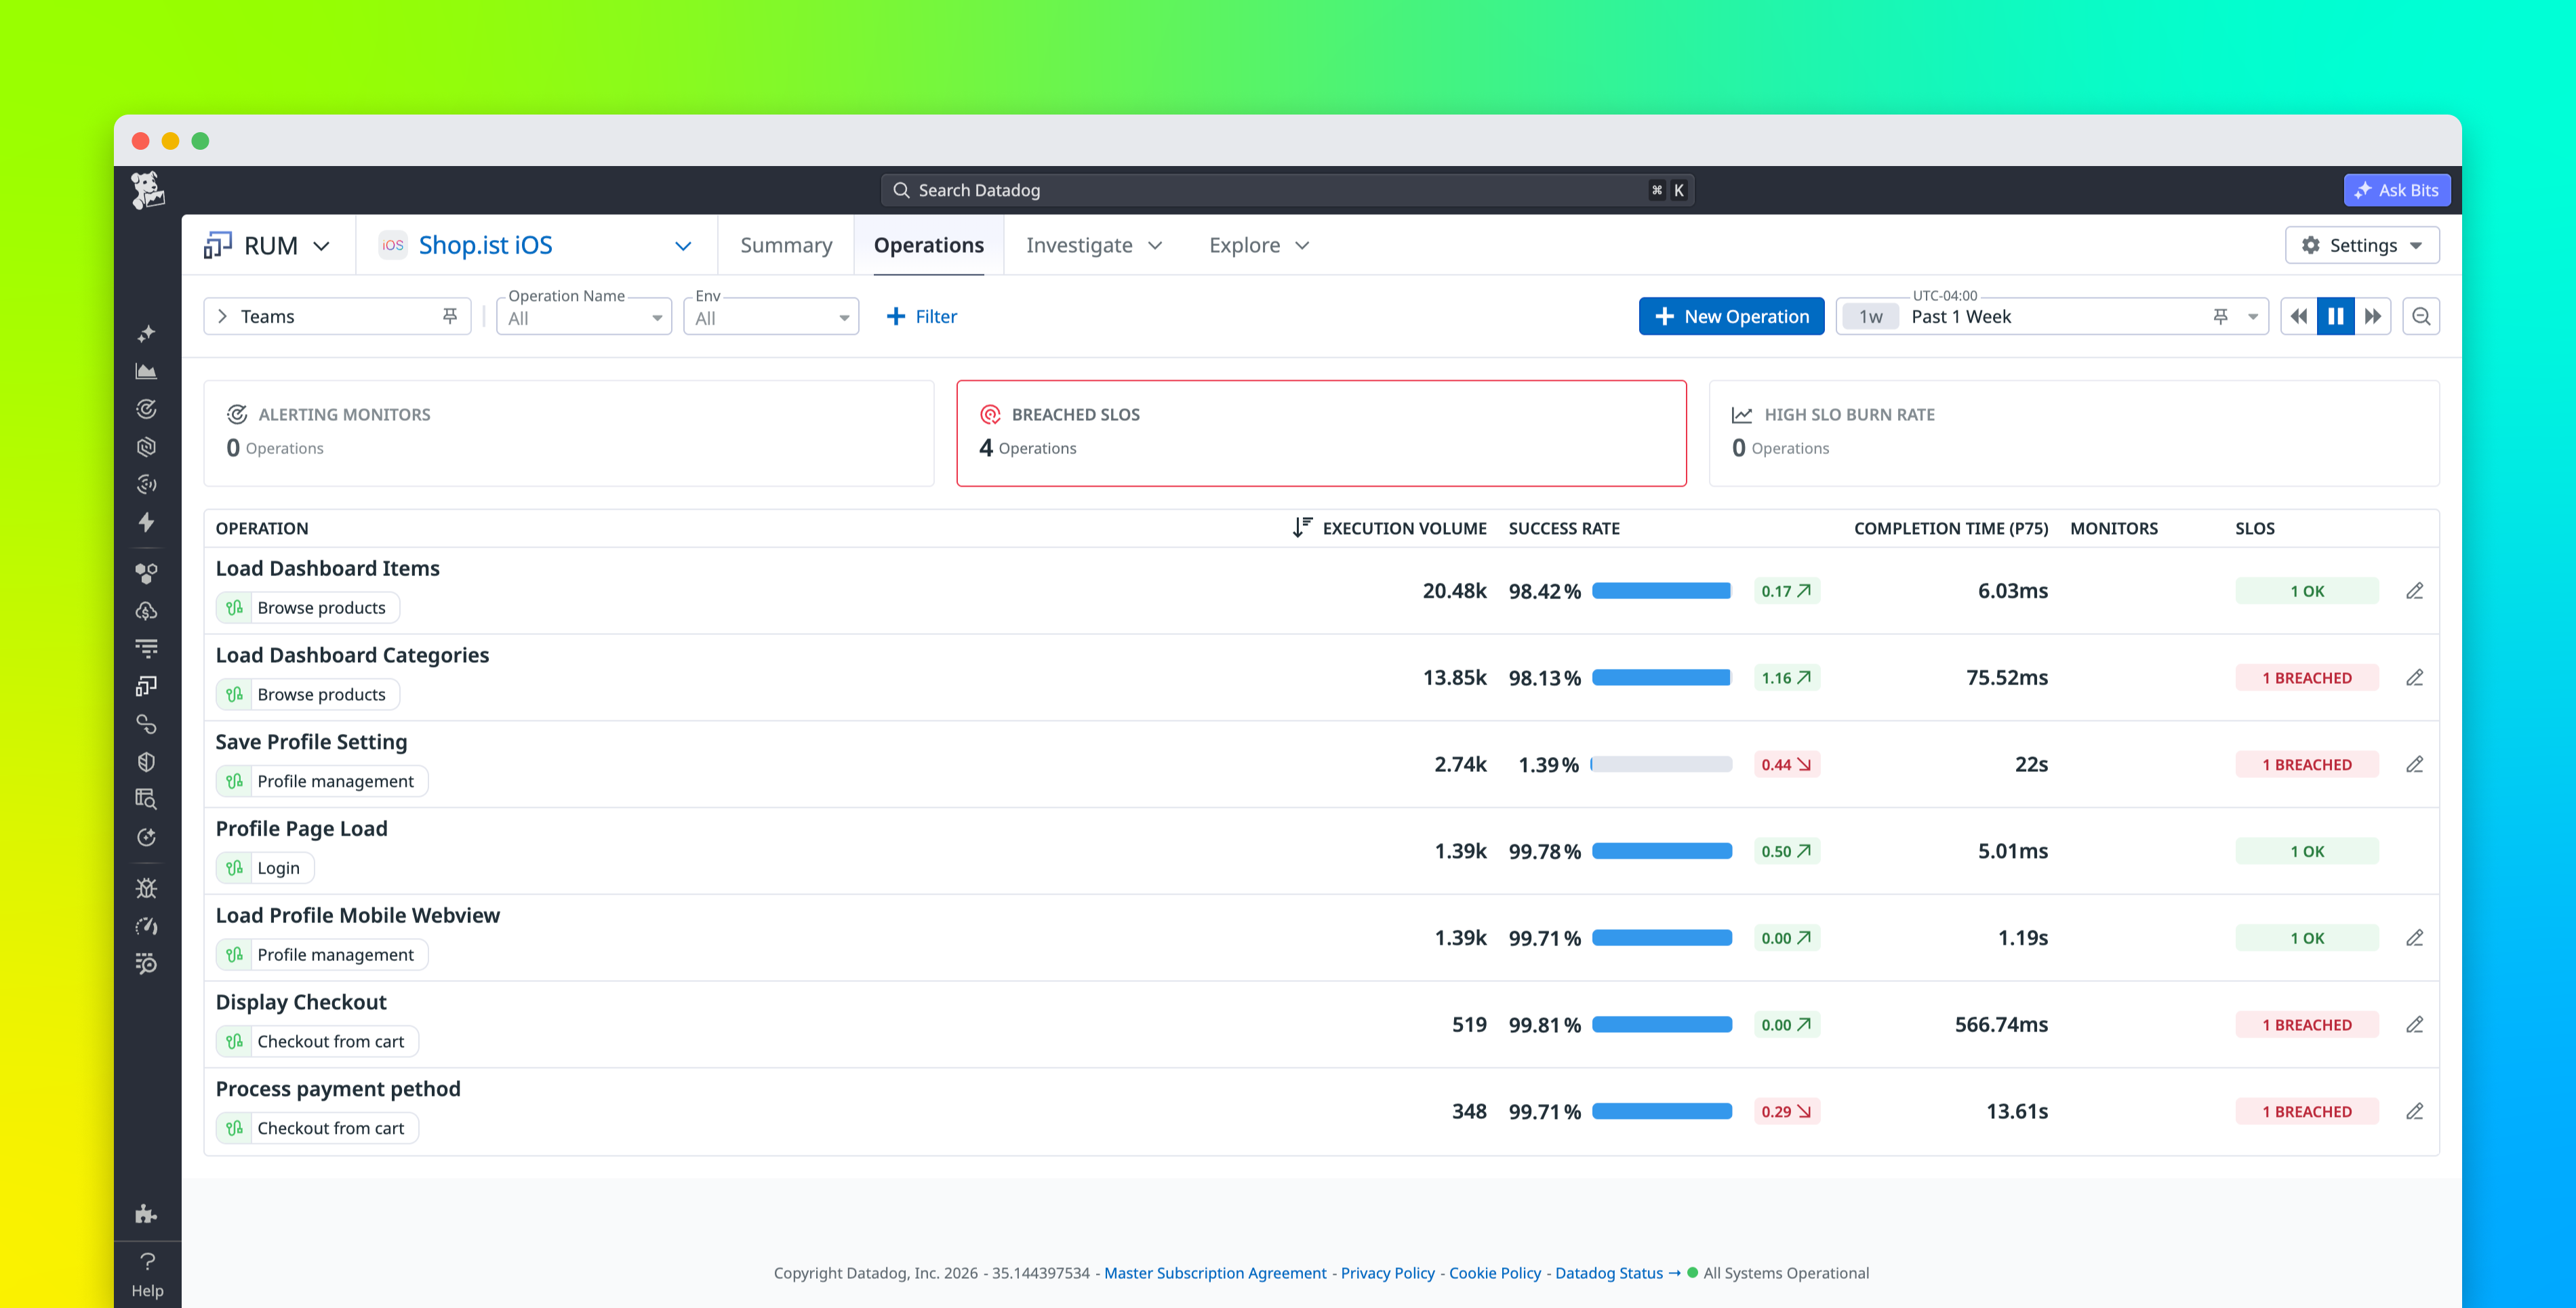This screenshot has height=1308, width=2576.
Task: Click the zoom out magnifier icon
Action: (2421, 316)
